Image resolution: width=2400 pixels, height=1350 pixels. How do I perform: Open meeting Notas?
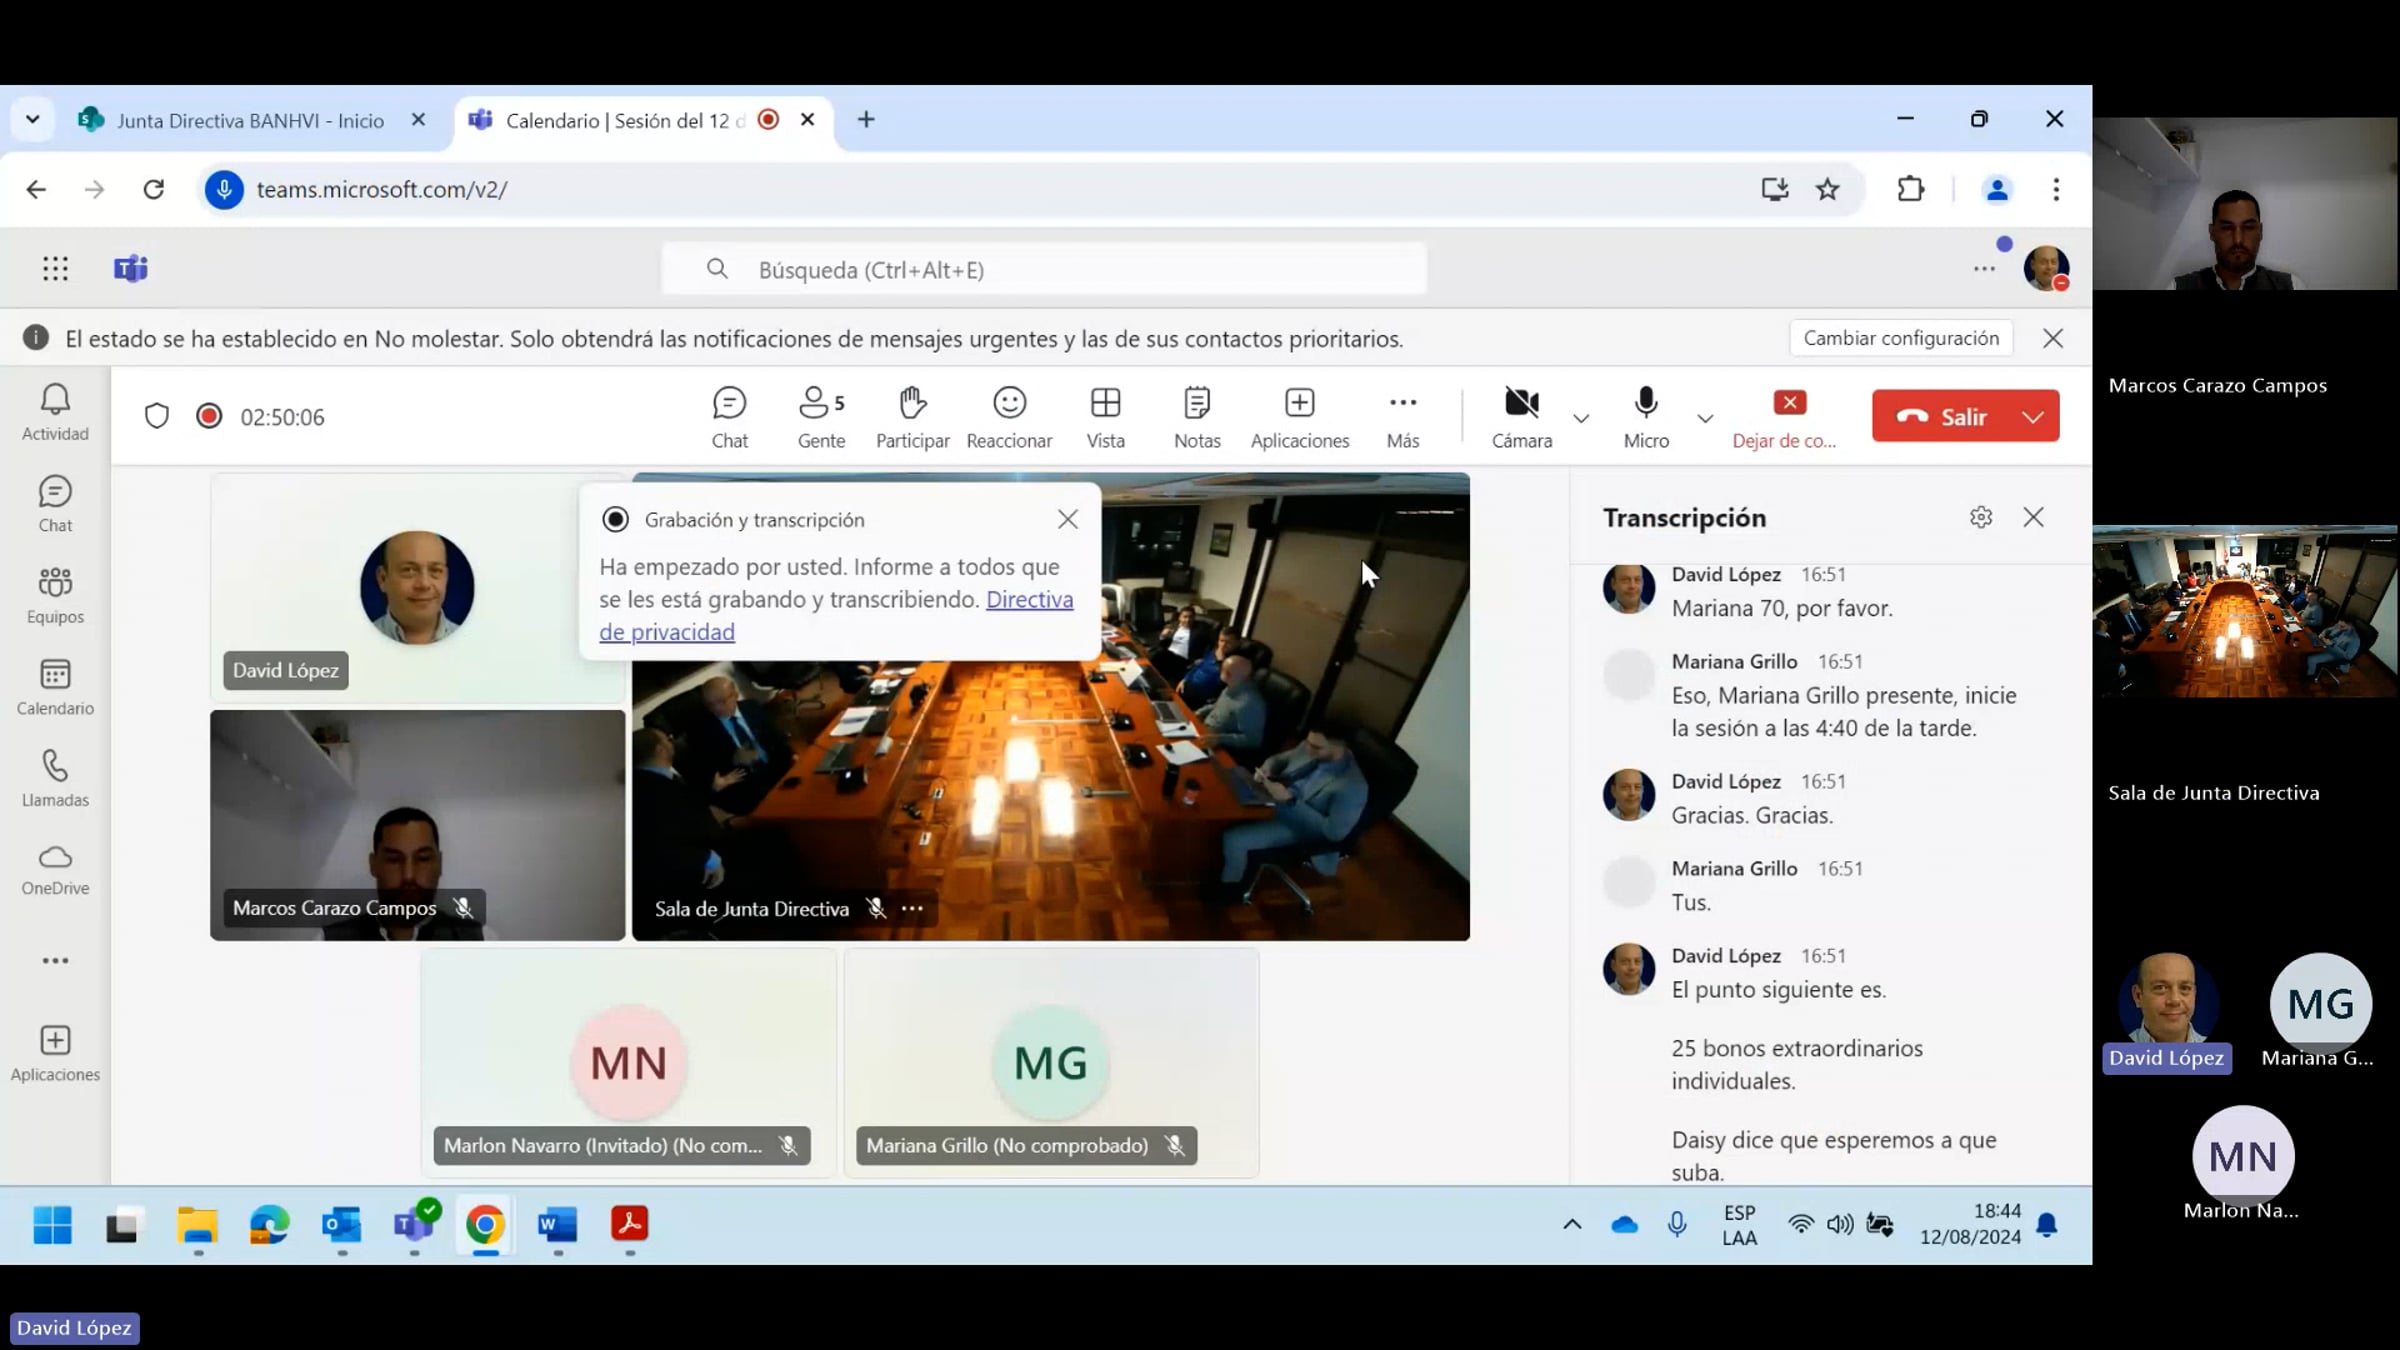1196,417
